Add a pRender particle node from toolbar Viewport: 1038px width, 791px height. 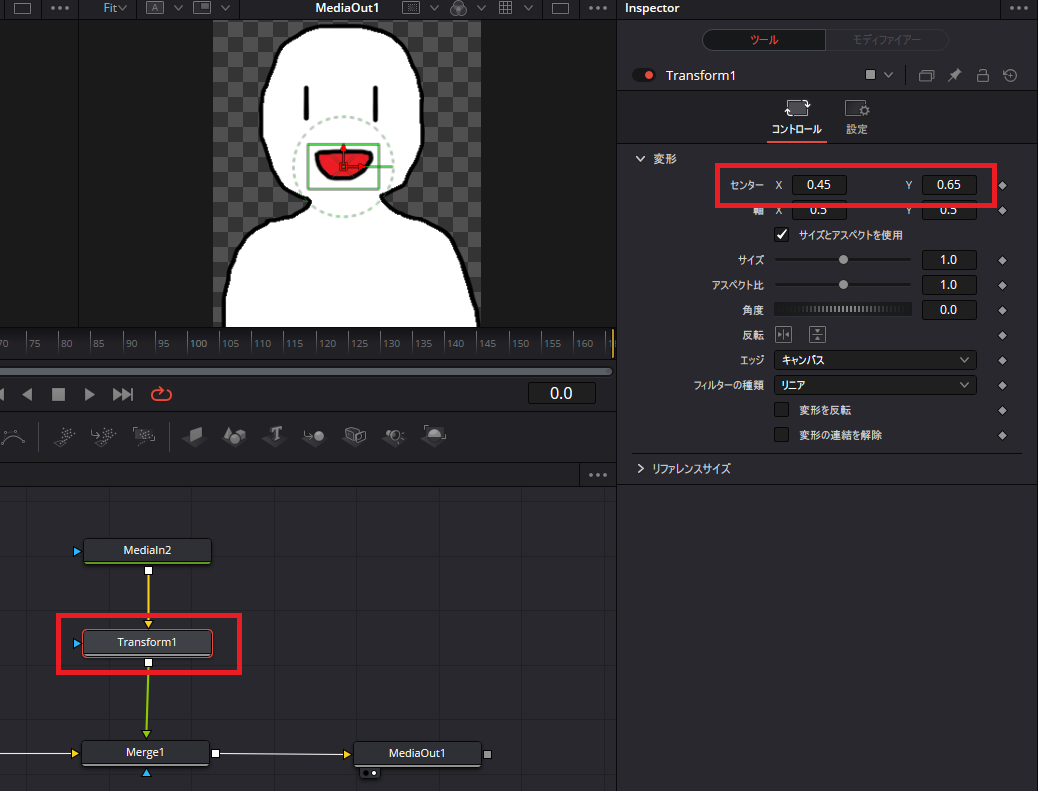[144, 436]
